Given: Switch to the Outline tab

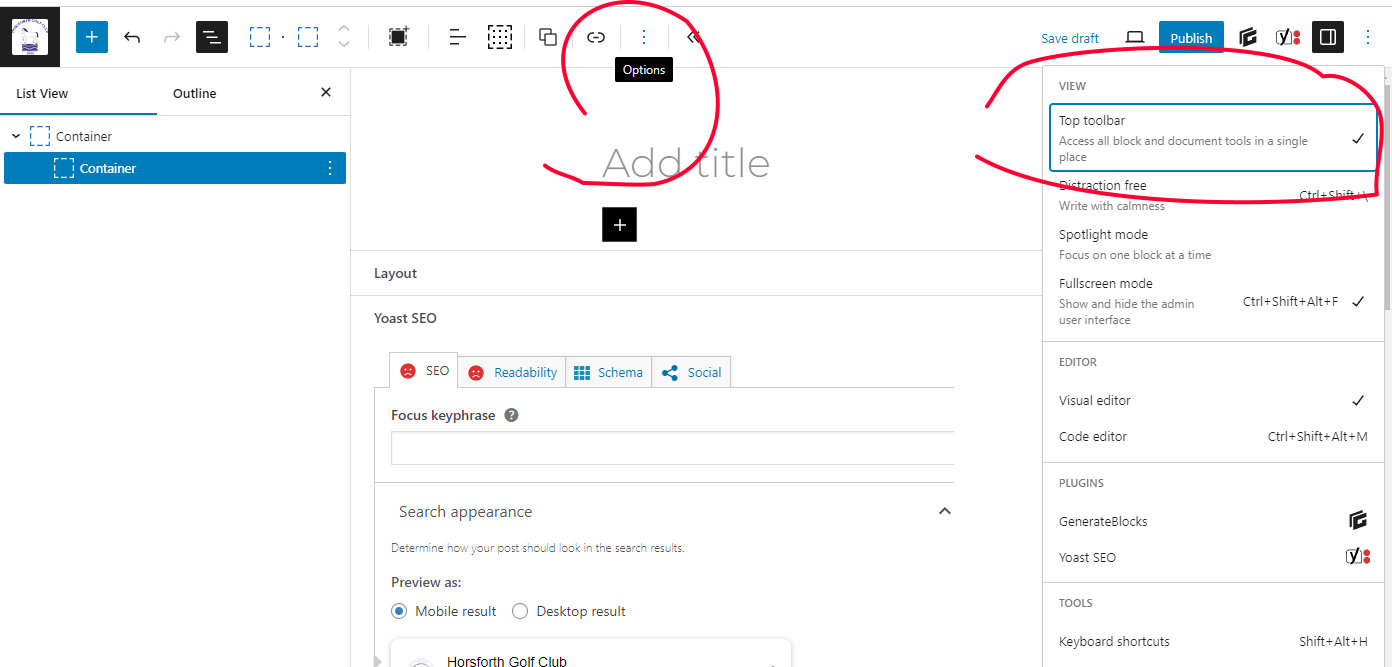Looking at the screenshot, I should [x=194, y=93].
